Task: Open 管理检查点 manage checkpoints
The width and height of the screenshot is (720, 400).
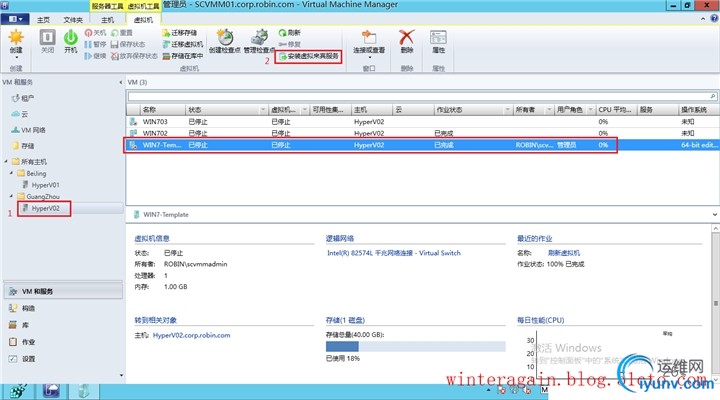Action: coord(259,41)
